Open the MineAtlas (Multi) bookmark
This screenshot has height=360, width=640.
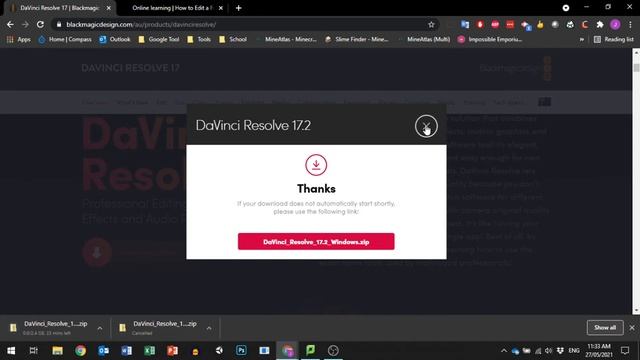click(424, 39)
